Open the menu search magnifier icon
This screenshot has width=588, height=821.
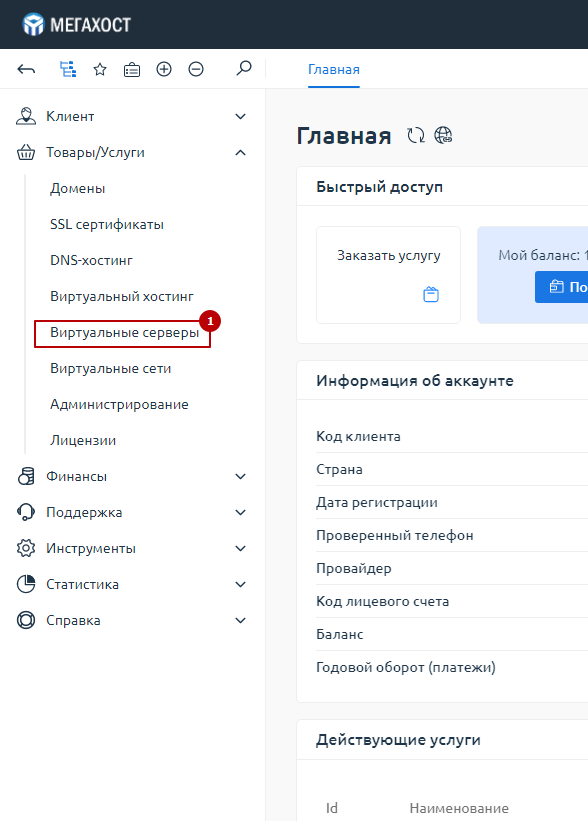pyautogui.click(x=243, y=69)
